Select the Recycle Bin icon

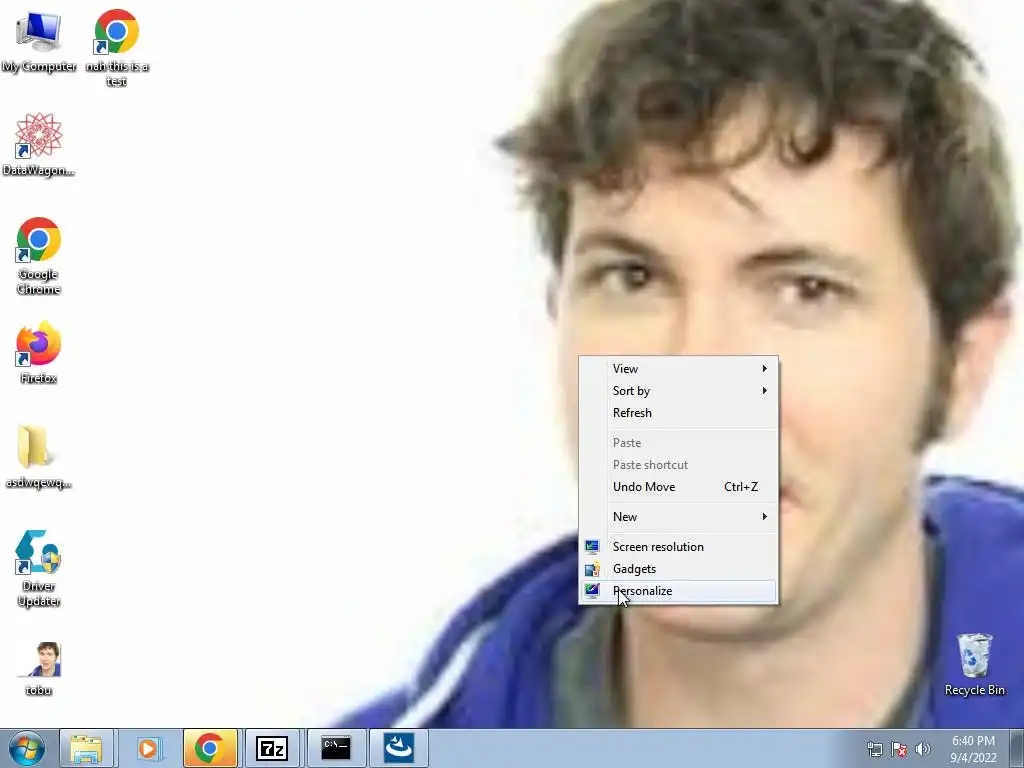pyautogui.click(x=974, y=664)
